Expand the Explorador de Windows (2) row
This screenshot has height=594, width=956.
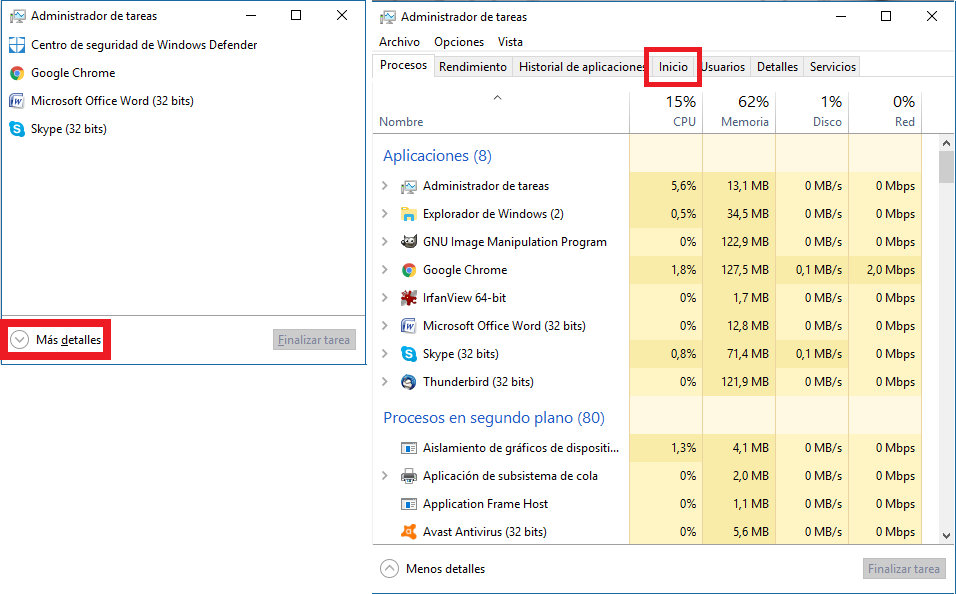pos(385,213)
